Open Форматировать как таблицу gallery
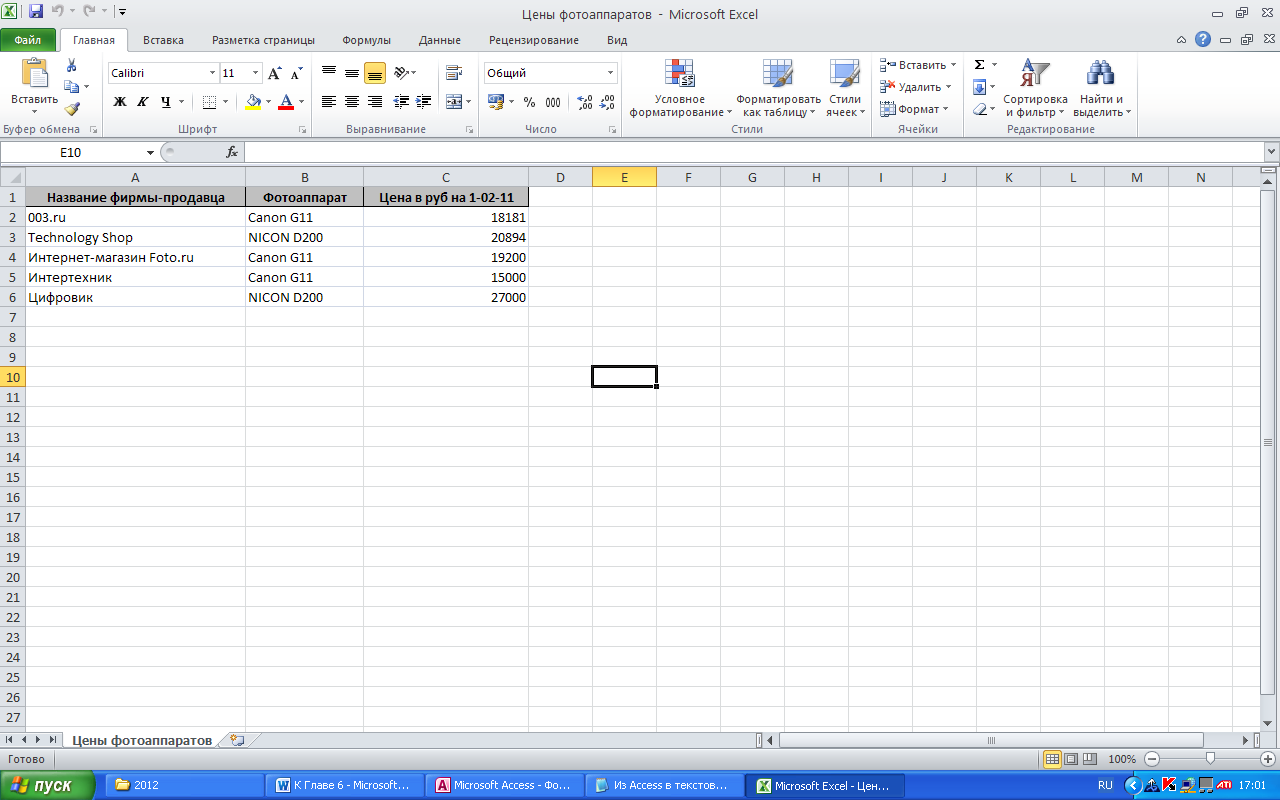This screenshot has width=1280, height=800. click(x=778, y=88)
